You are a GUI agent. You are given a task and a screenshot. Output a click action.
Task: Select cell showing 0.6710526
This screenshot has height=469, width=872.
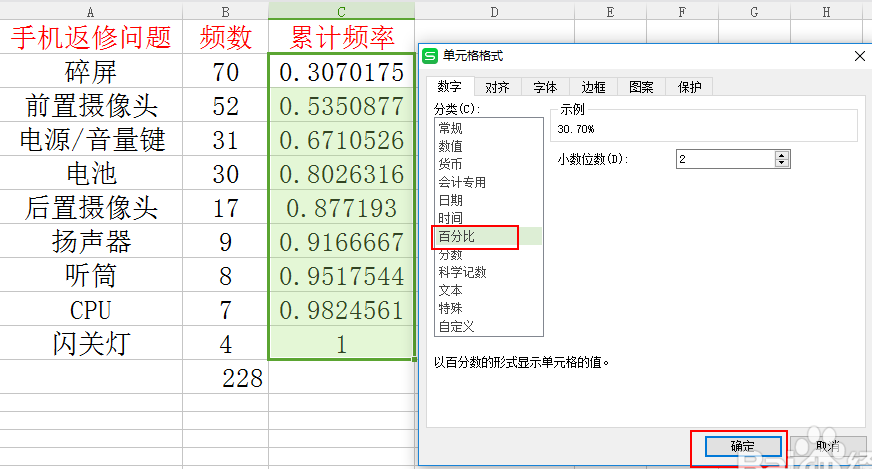[x=341, y=140]
